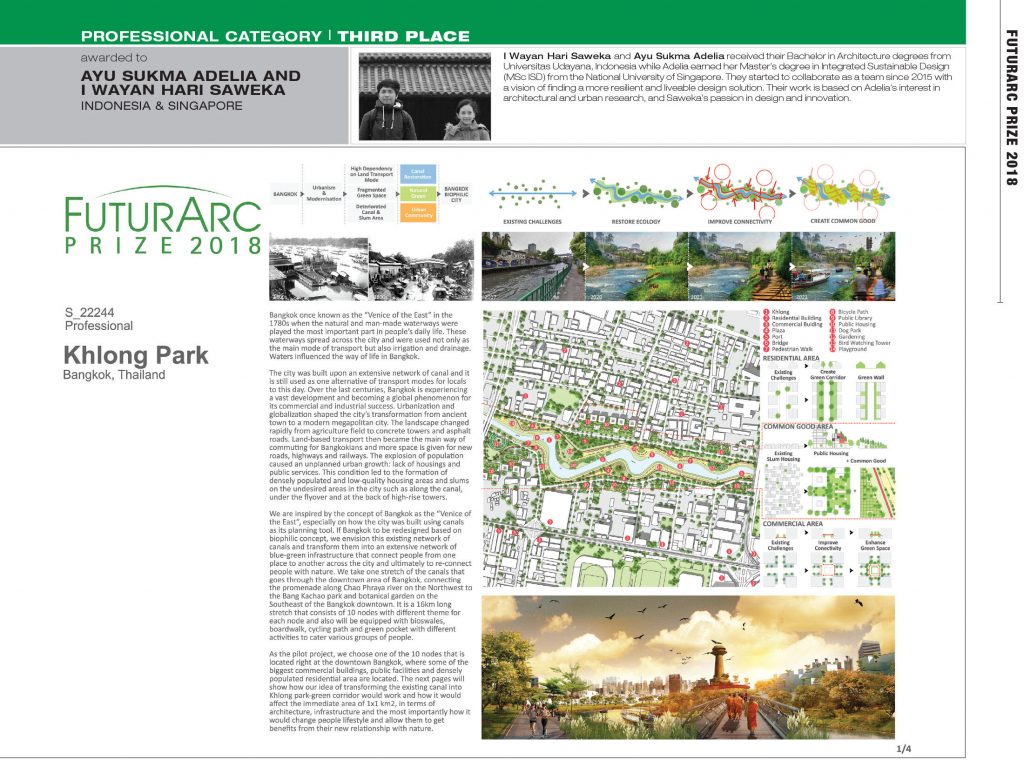Click the 1/4 page number
This screenshot has width=1024, height=760.
(904, 748)
